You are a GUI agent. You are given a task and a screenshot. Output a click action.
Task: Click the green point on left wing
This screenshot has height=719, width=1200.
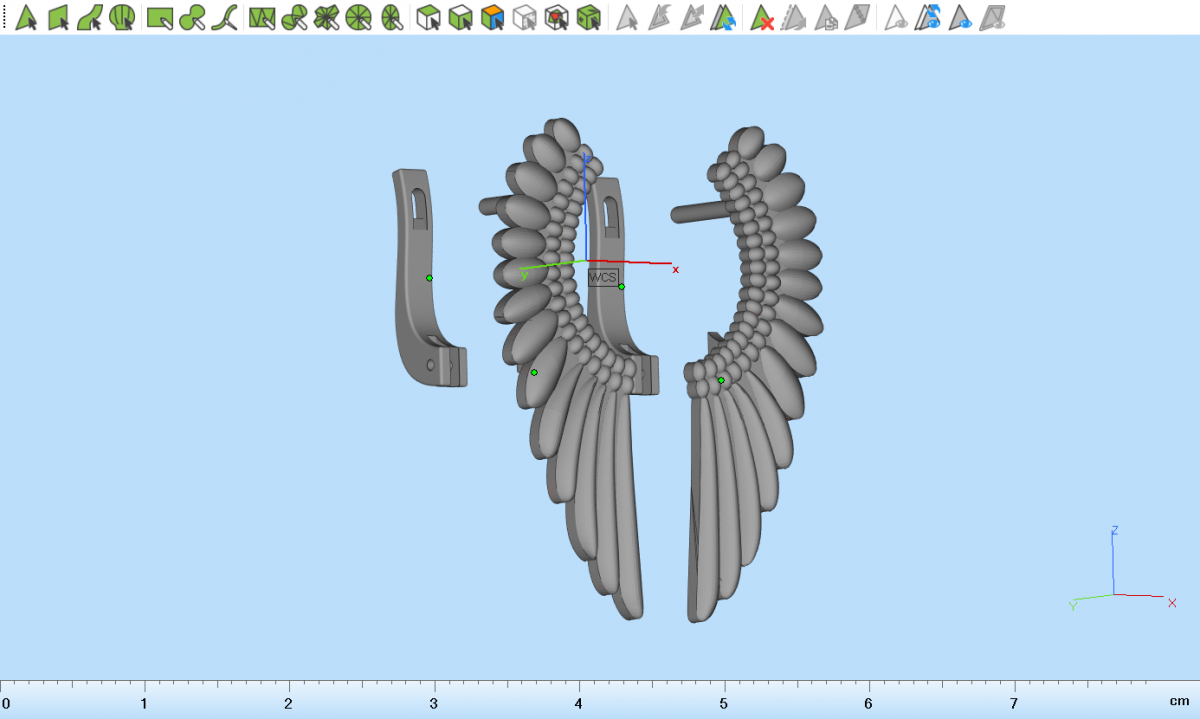coord(534,372)
